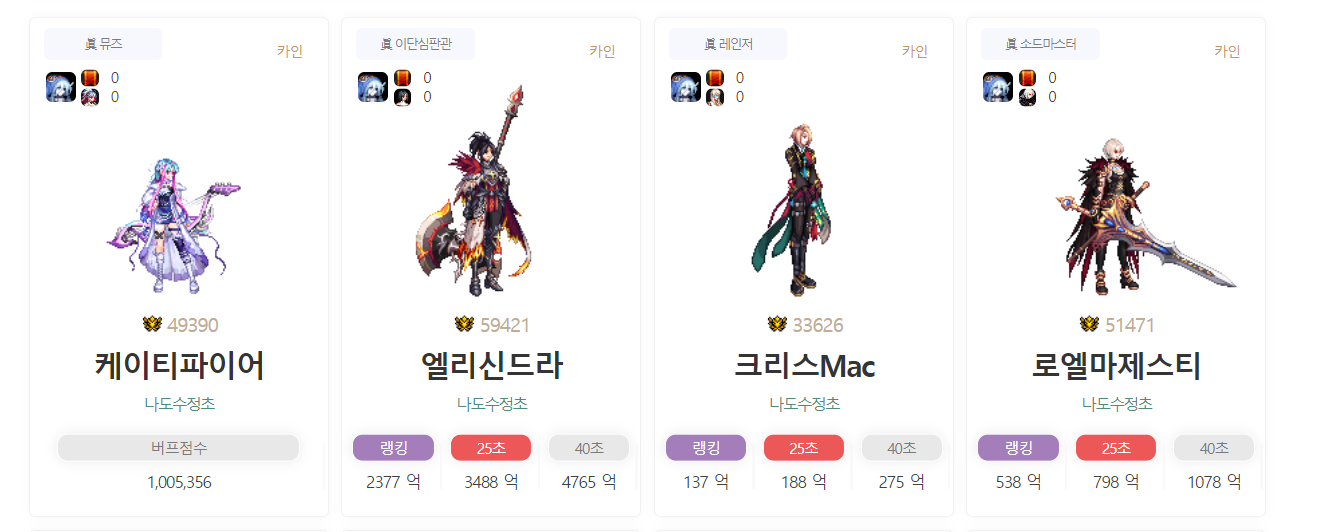Click the 이단심판관 job tag
This screenshot has height=532, width=1320.
click(x=415, y=44)
